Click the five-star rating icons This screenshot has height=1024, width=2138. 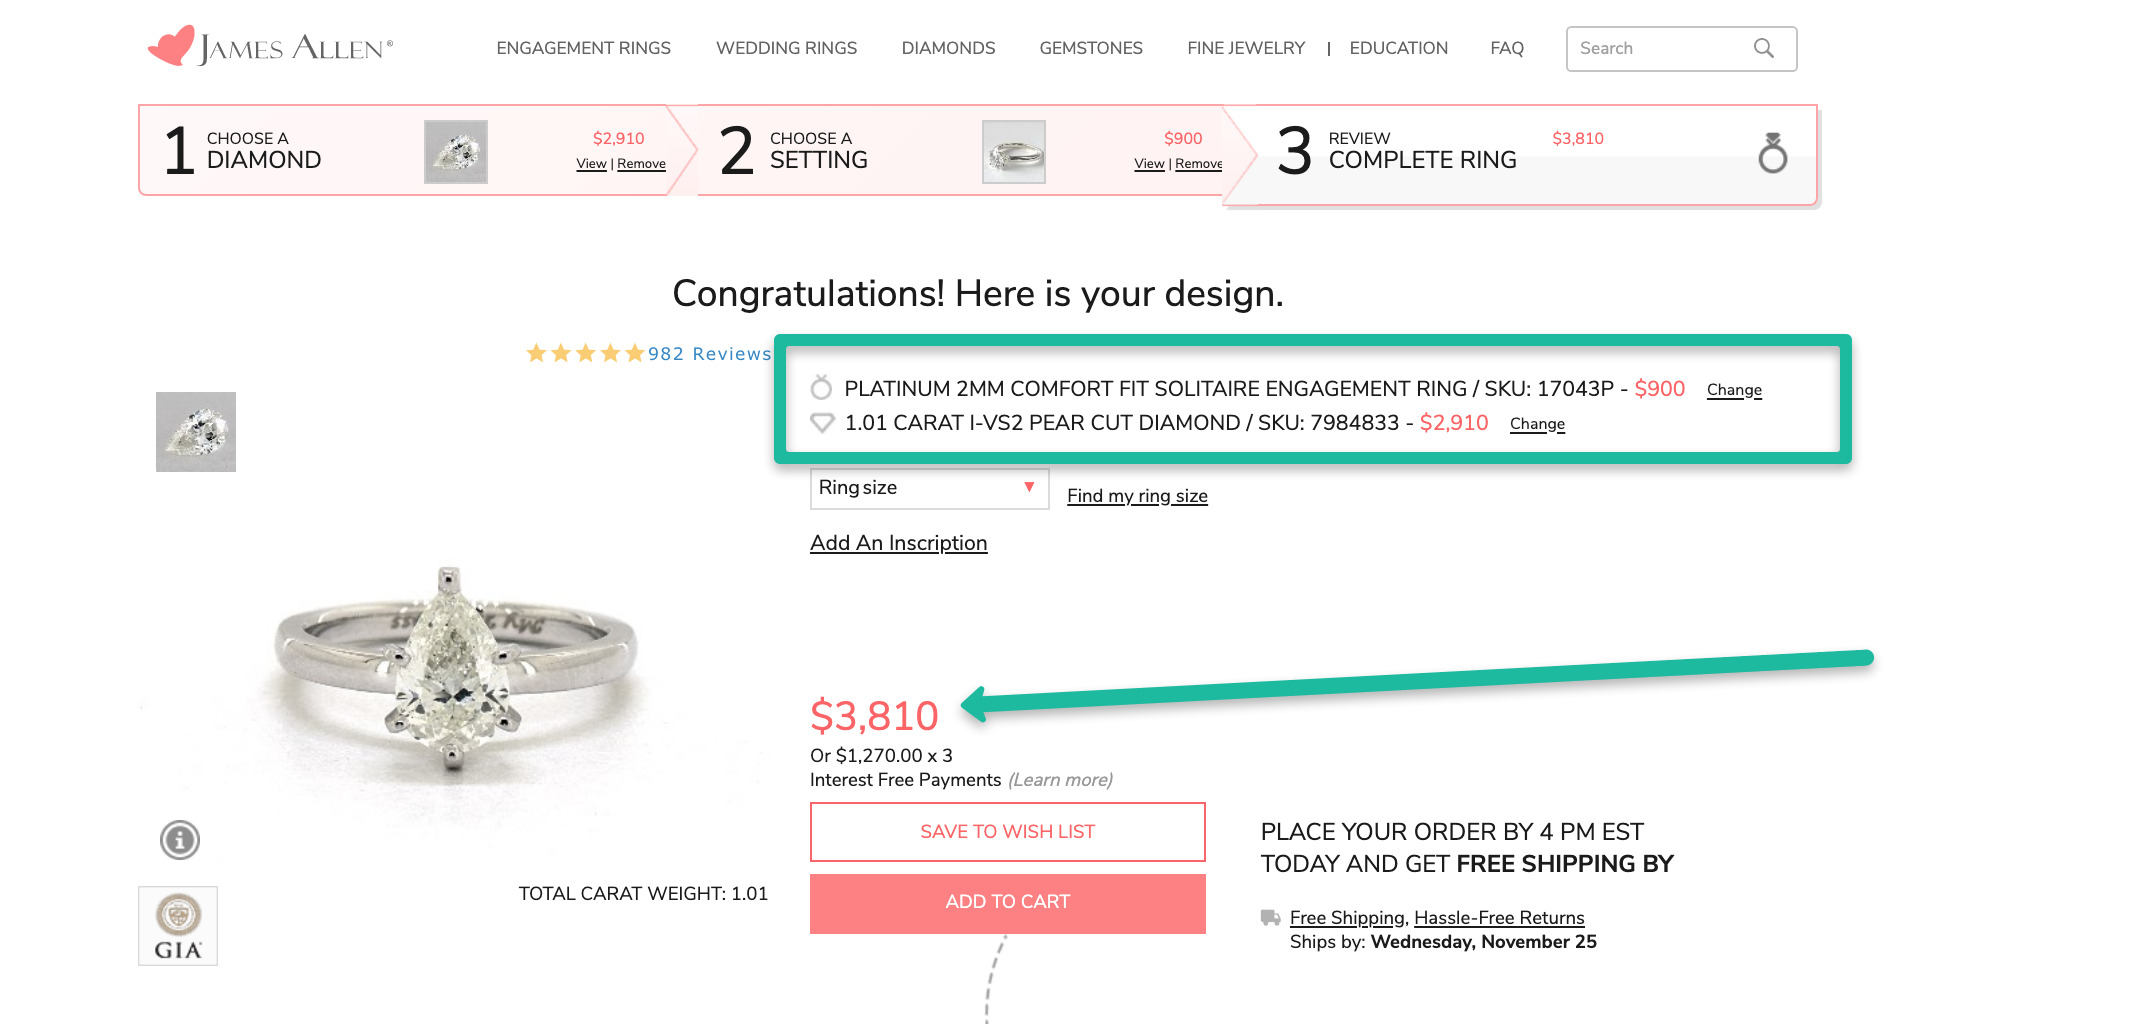(x=585, y=353)
